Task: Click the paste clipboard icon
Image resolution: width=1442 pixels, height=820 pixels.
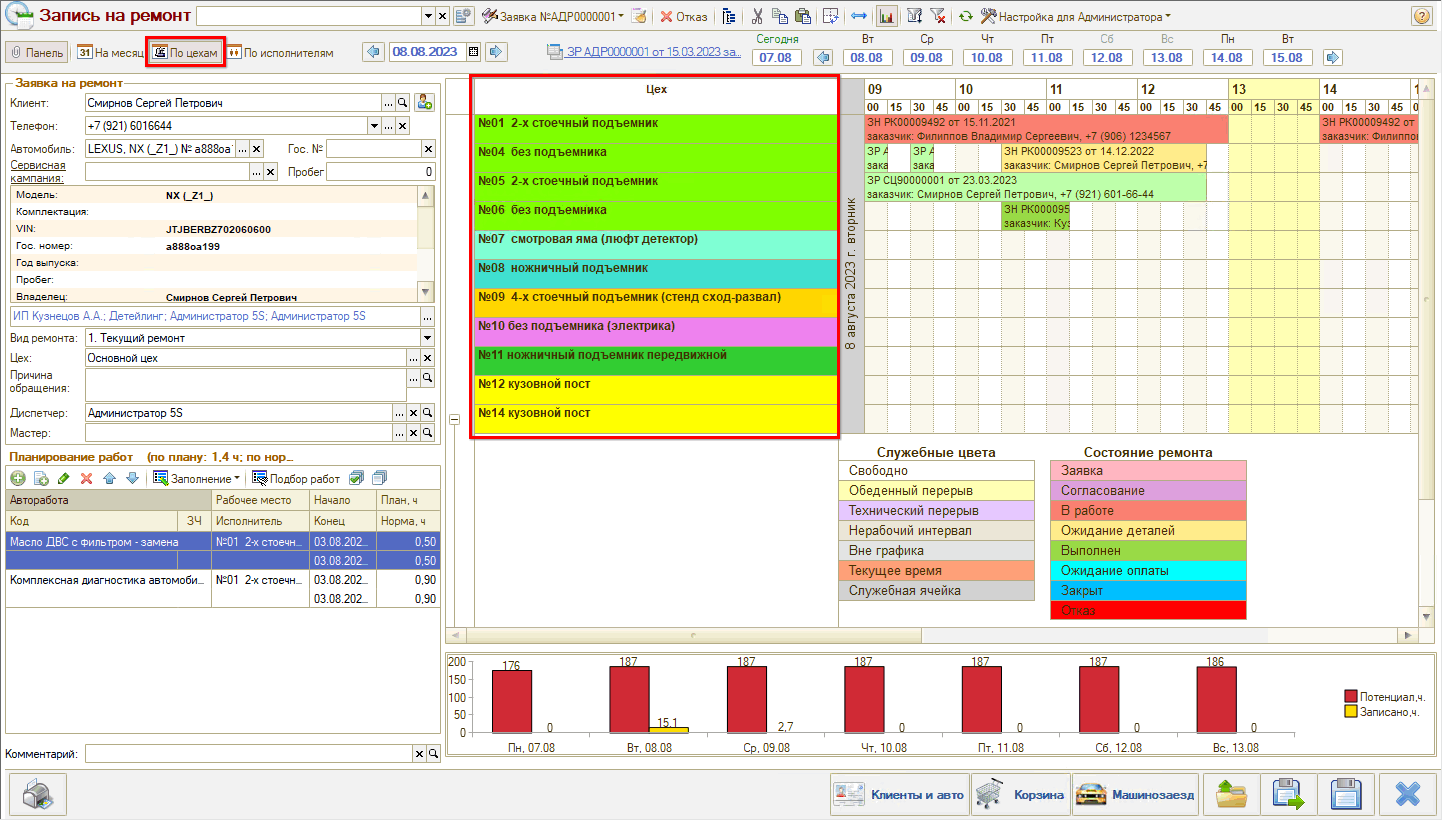Action: pyautogui.click(x=801, y=16)
